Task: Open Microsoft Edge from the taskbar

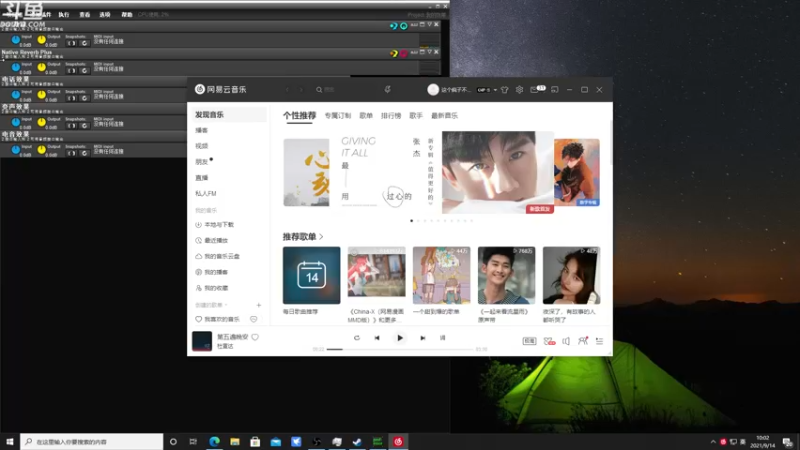Action: (x=214, y=442)
